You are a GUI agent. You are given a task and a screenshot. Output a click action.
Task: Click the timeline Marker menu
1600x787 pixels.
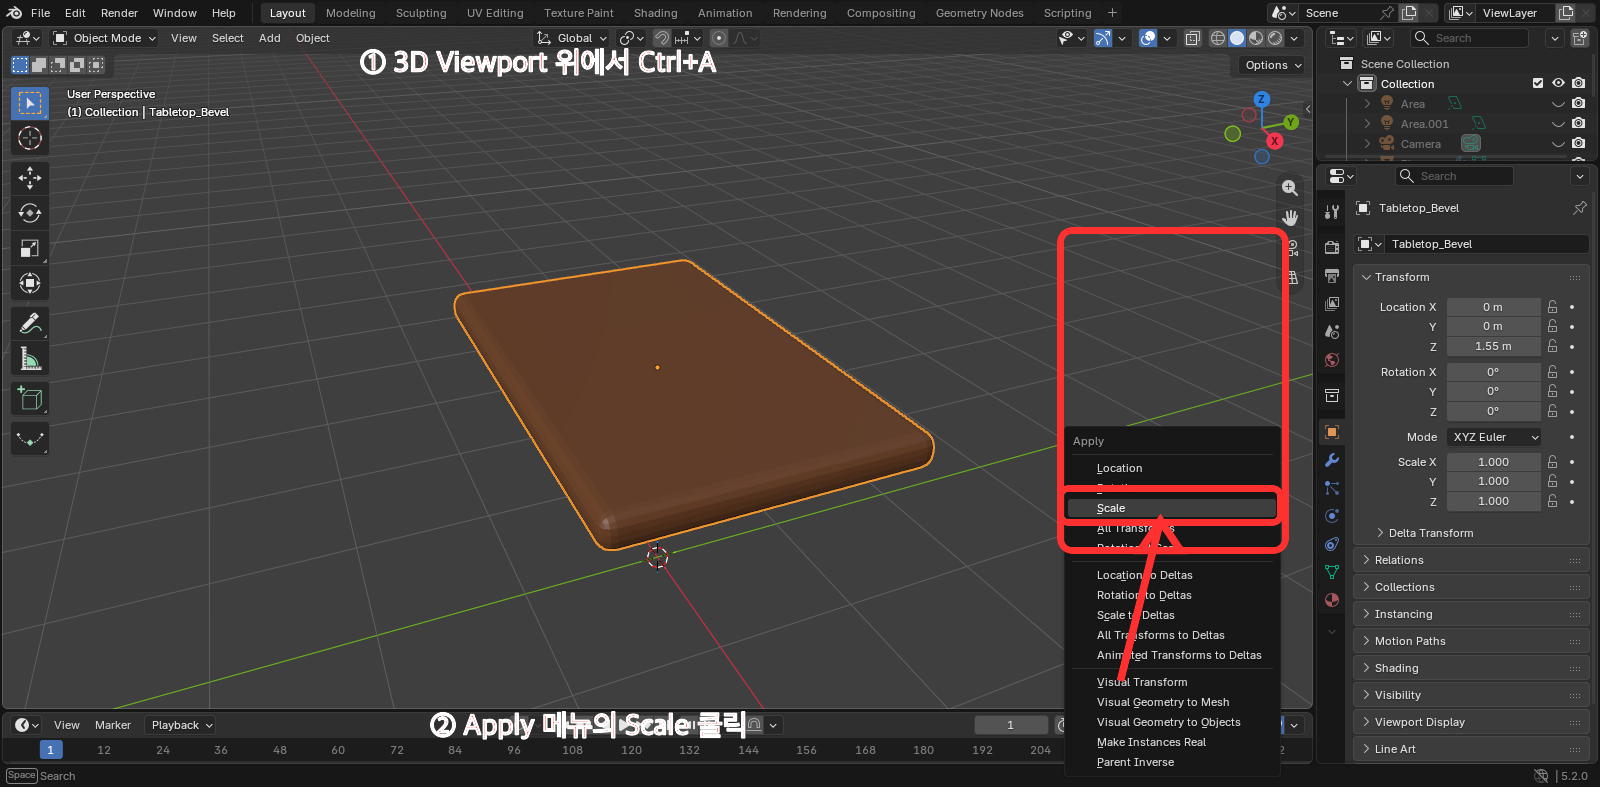tap(113, 725)
